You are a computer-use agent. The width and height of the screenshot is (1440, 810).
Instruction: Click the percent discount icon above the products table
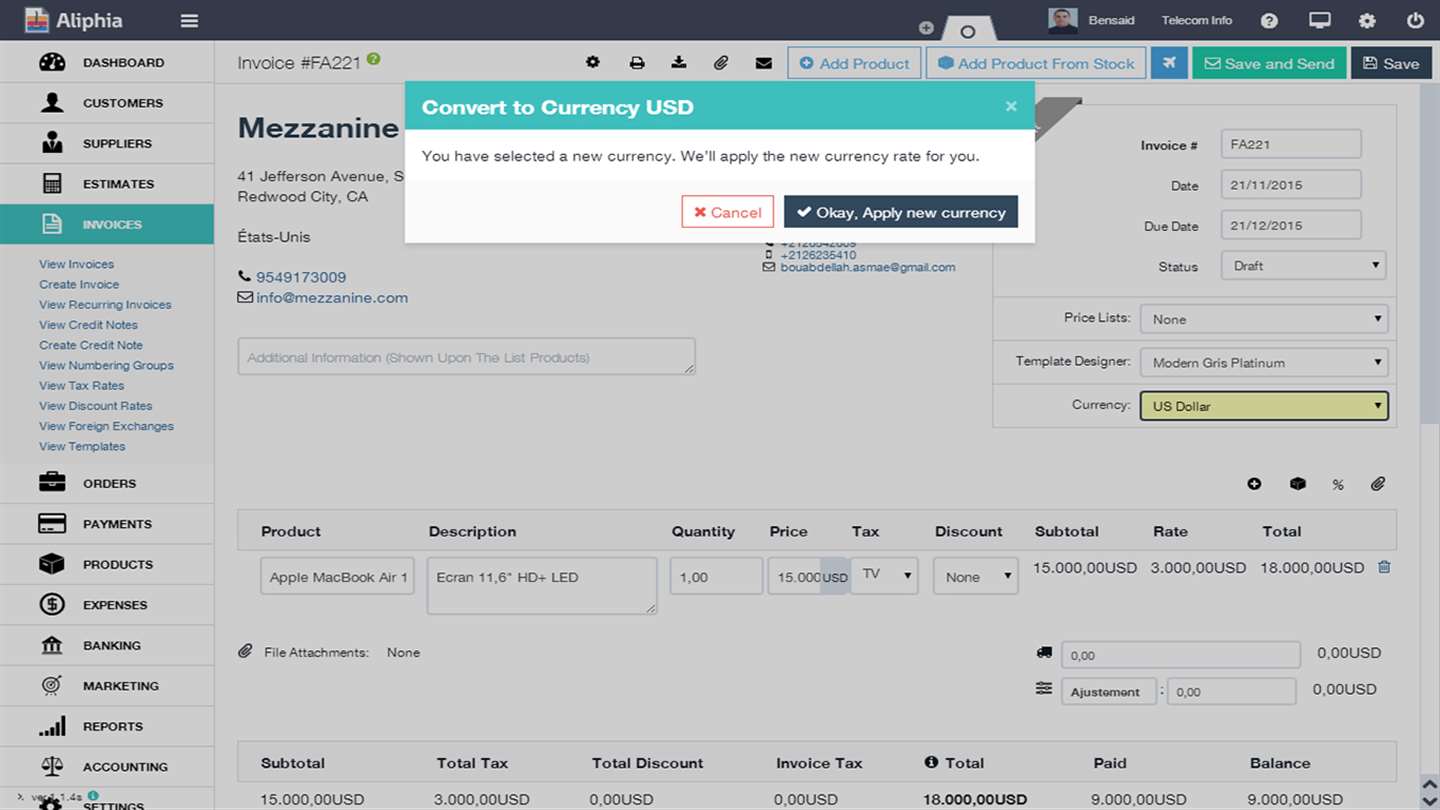1338,485
